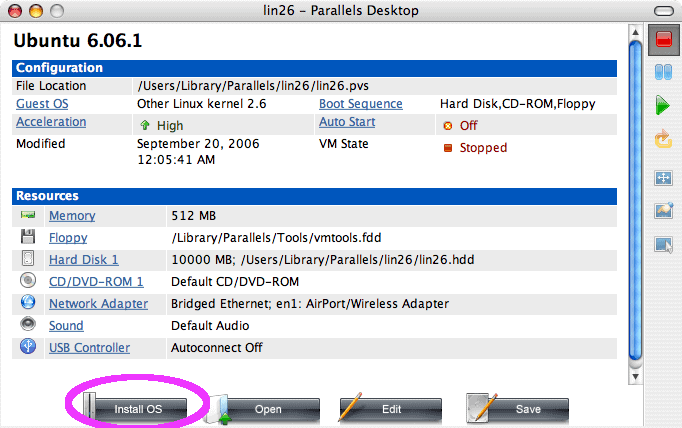Click the Boot Sequence link
Image resolution: width=682 pixels, height=428 pixels.
point(360,104)
